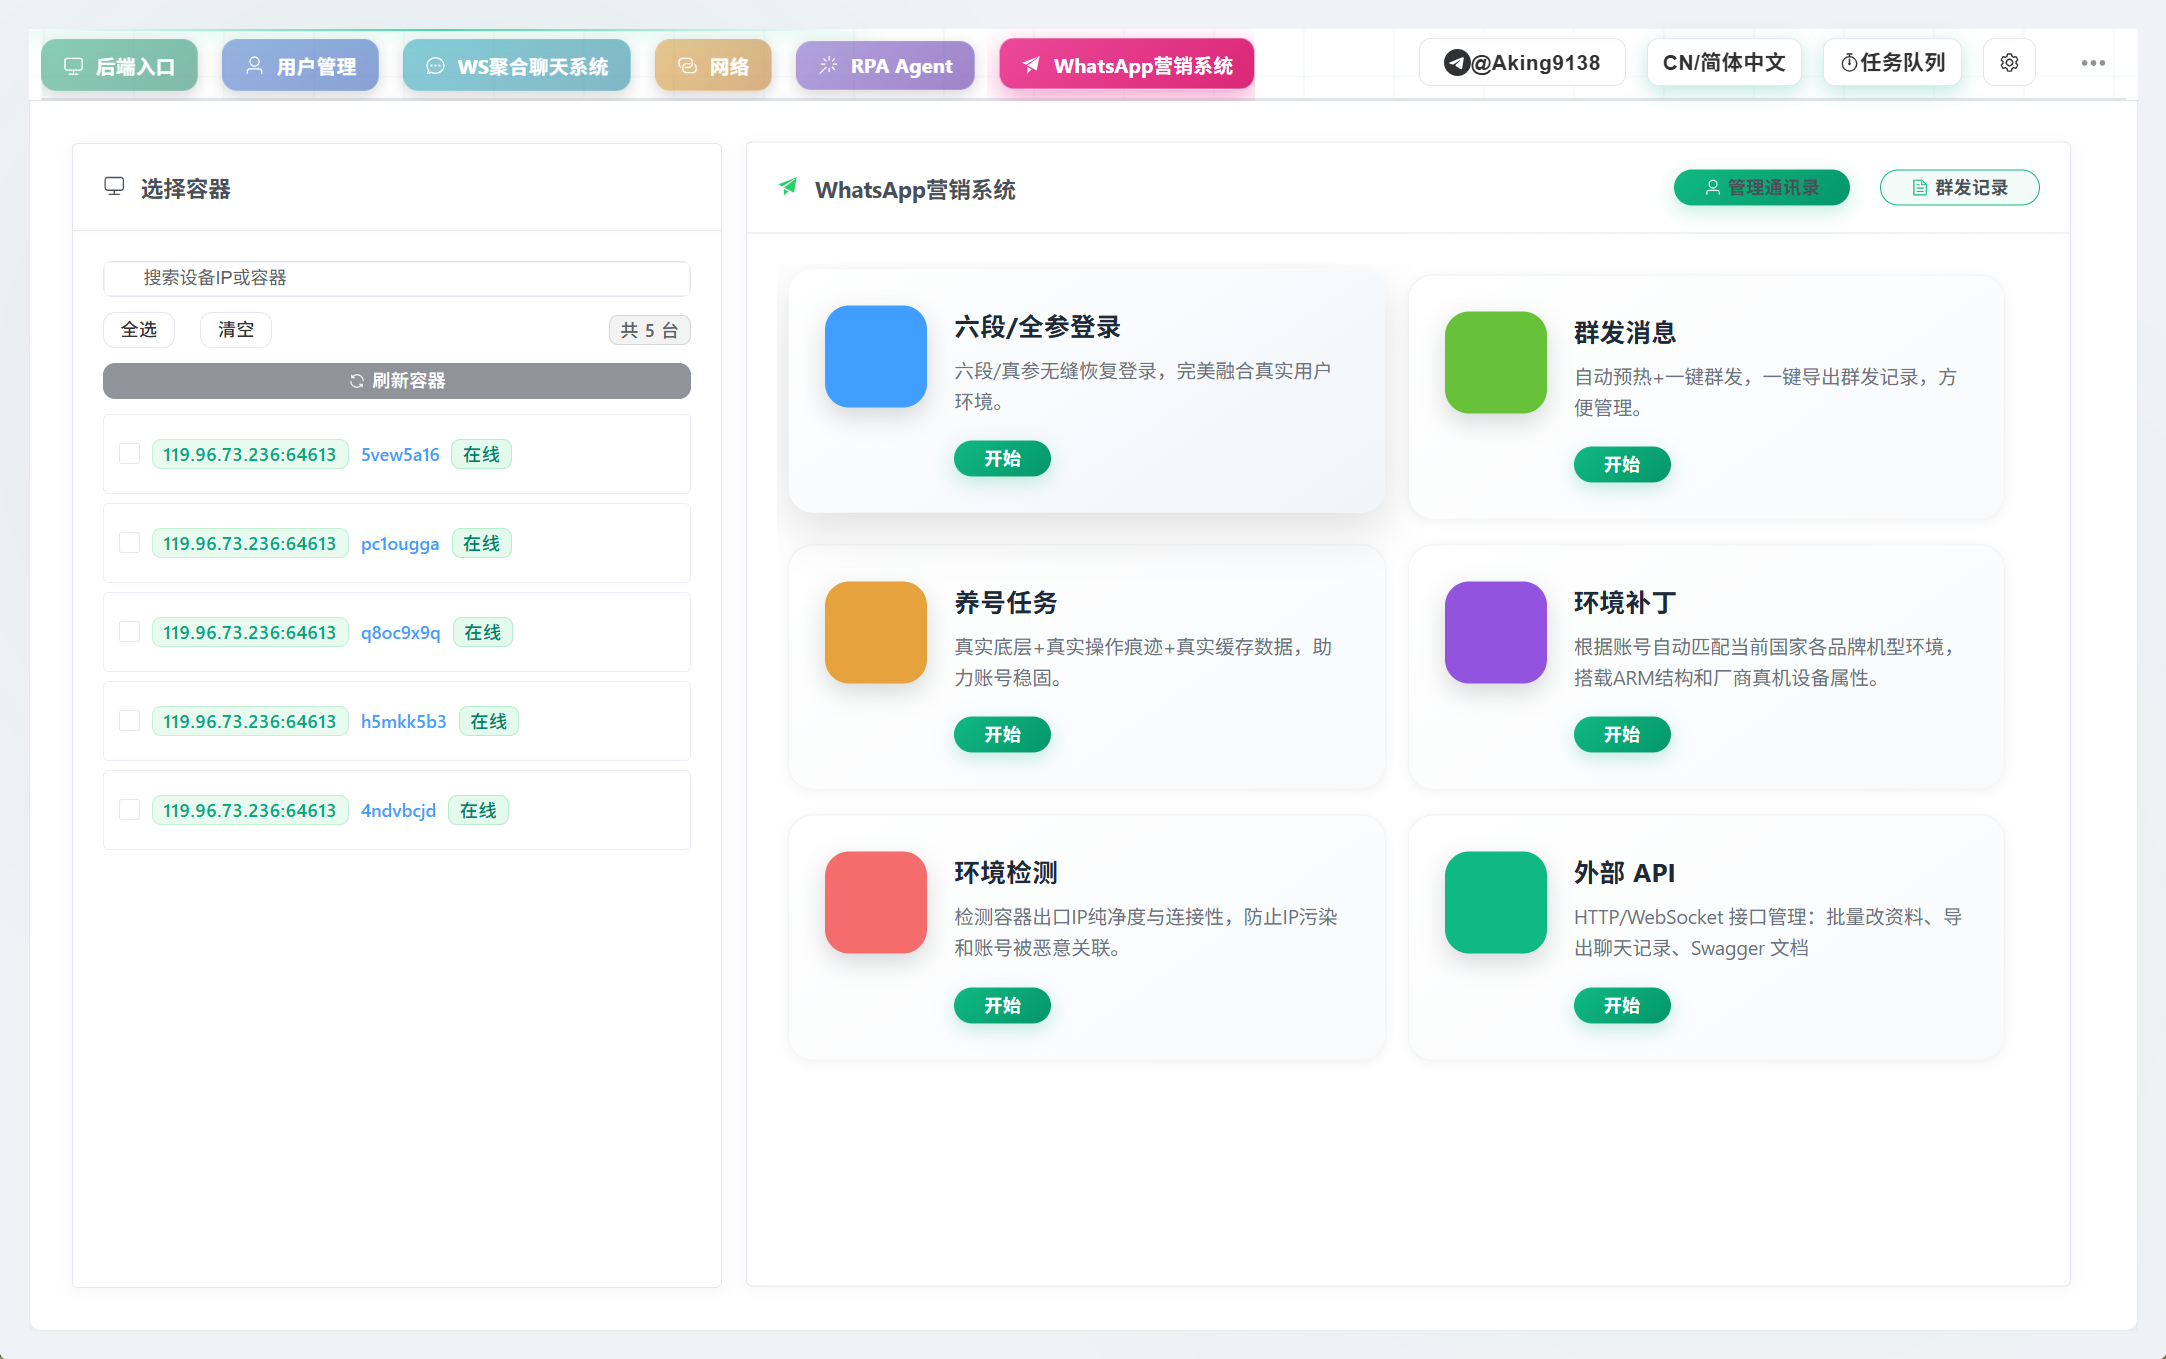The image size is (2166, 1359).
Task: Click the IP tag in the q8oc9x9q row
Action: pyautogui.click(x=250, y=632)
